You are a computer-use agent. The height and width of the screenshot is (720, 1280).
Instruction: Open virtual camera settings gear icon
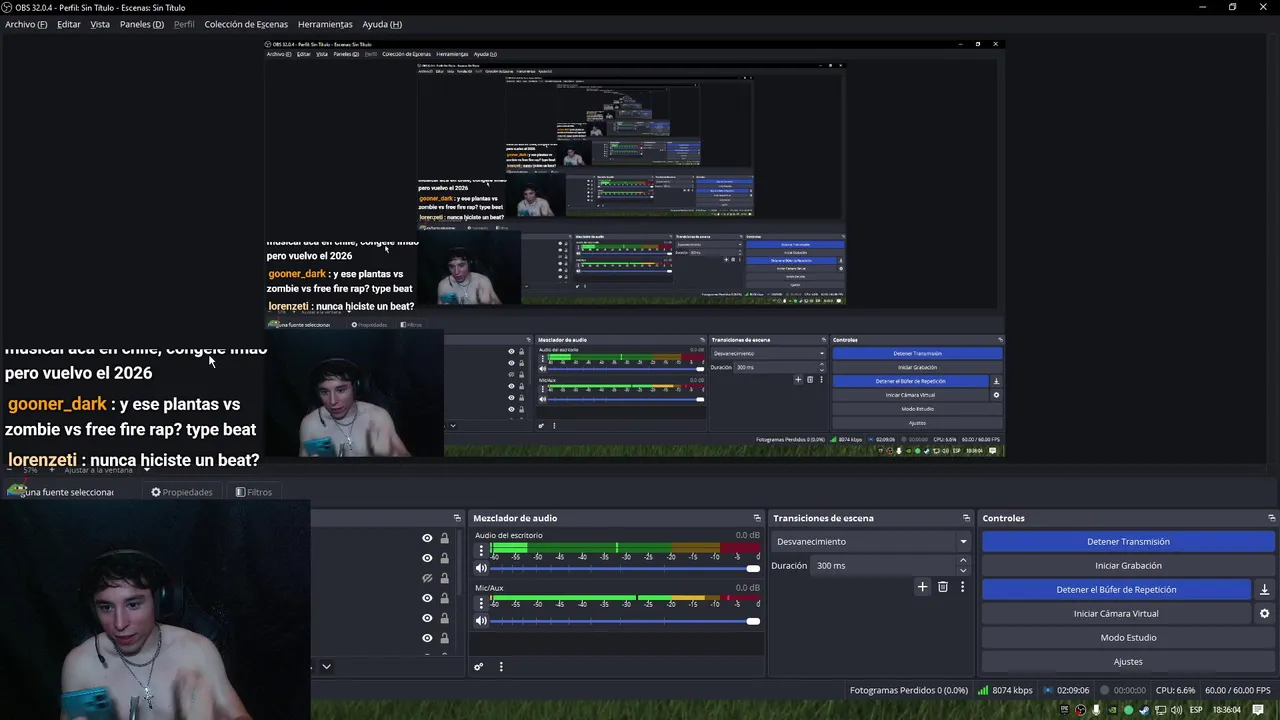click(x=1264, y=613)
